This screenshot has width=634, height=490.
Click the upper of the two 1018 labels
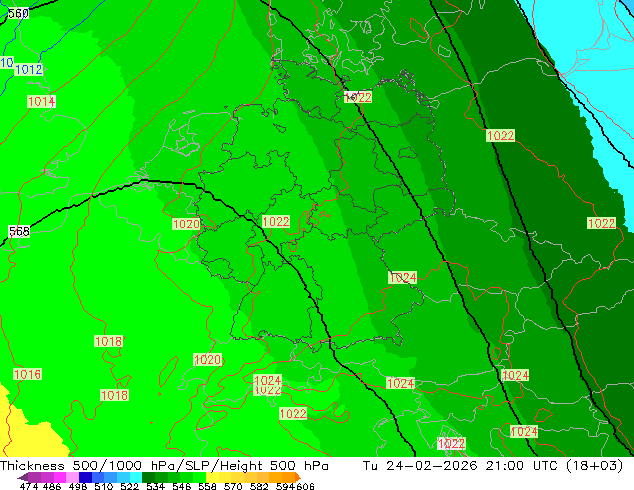click(108, 341)
